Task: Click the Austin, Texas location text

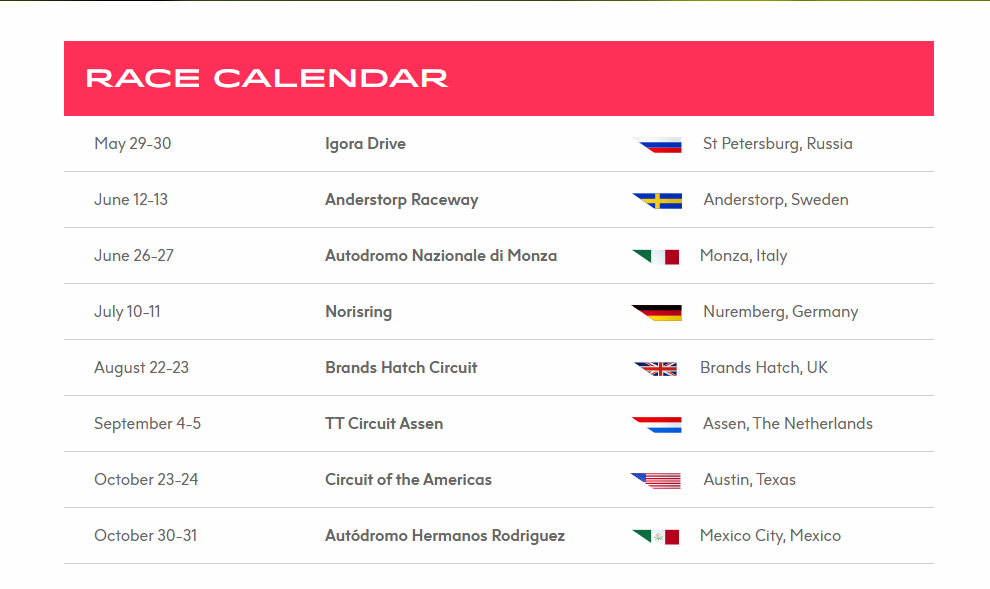Action: [749, 480]
